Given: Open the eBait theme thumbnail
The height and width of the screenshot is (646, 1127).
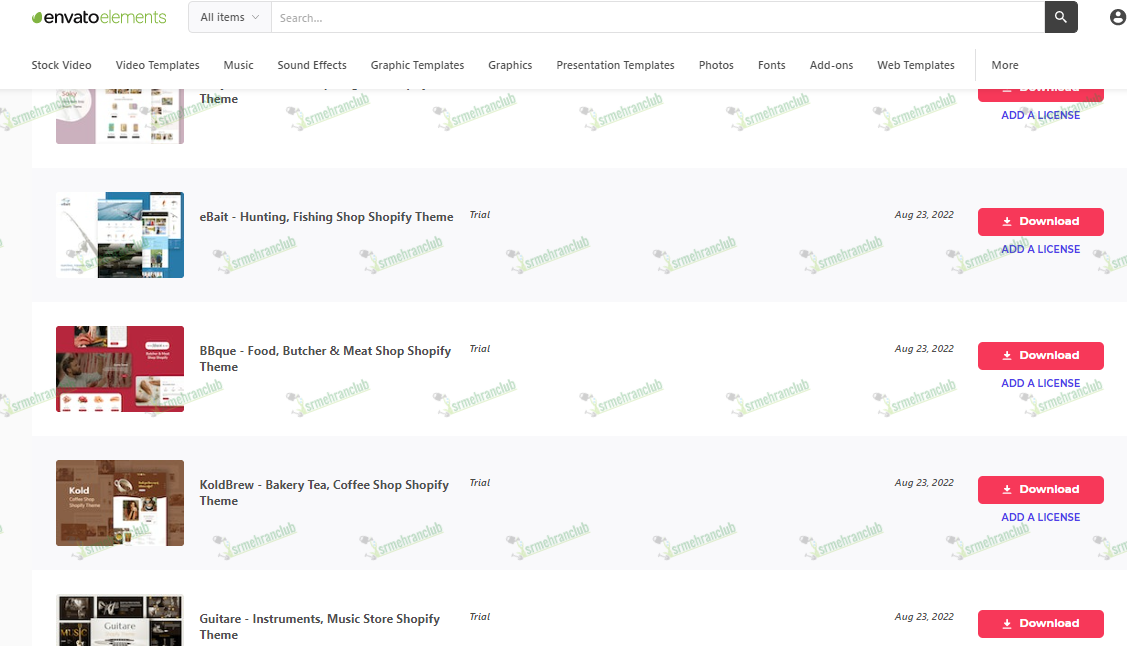Looking at the screenshot, I should pos(120,235).
